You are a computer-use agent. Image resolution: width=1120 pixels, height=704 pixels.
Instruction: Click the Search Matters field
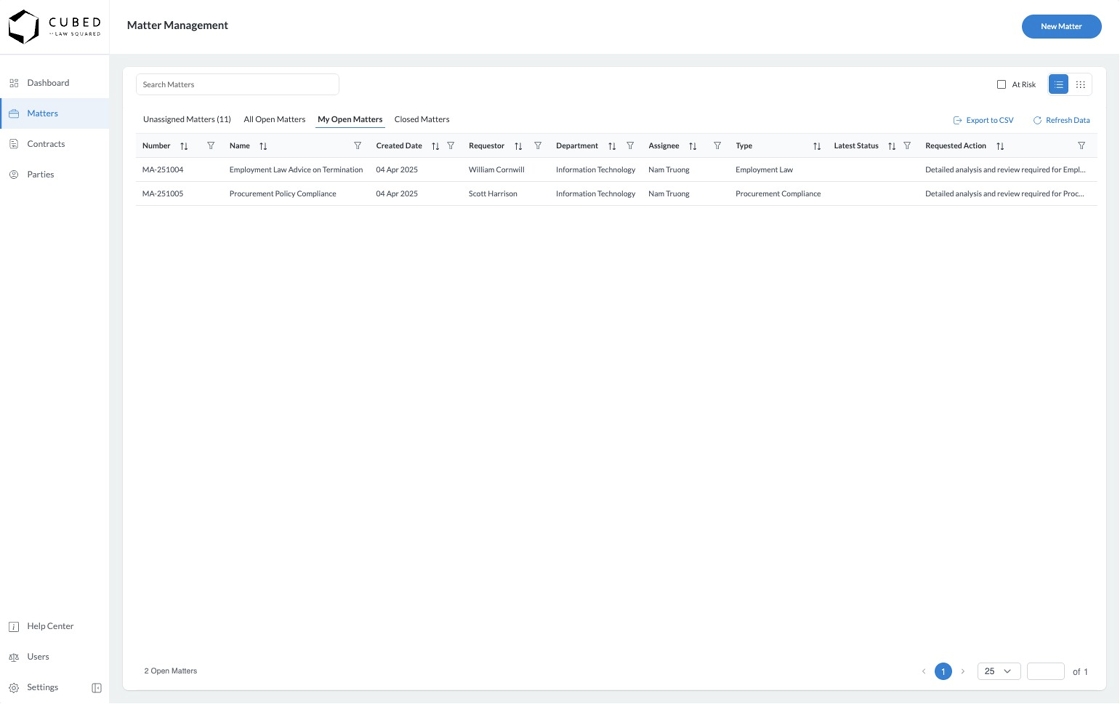[x=237, y=84]
